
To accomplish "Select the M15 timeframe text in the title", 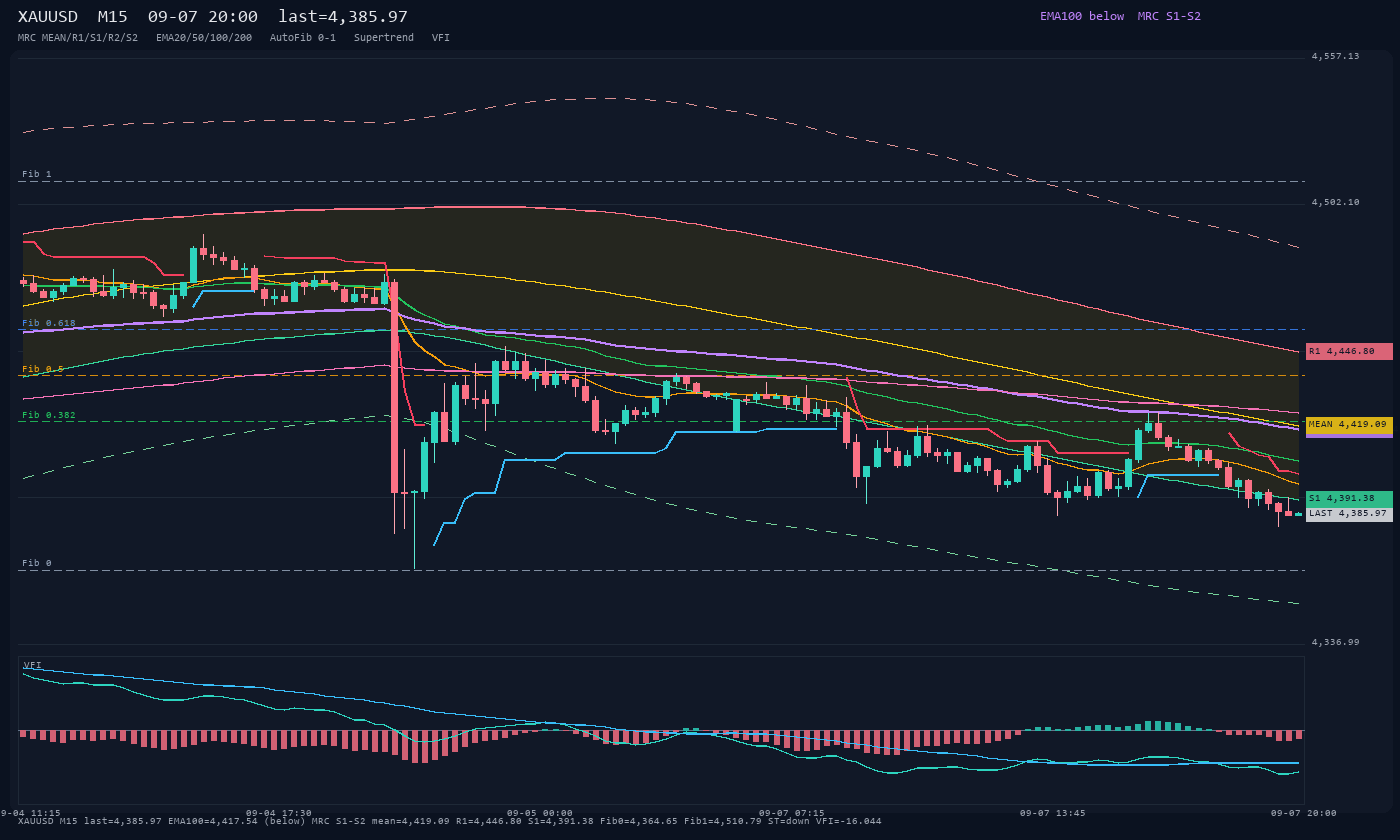I will click(113, 16).
